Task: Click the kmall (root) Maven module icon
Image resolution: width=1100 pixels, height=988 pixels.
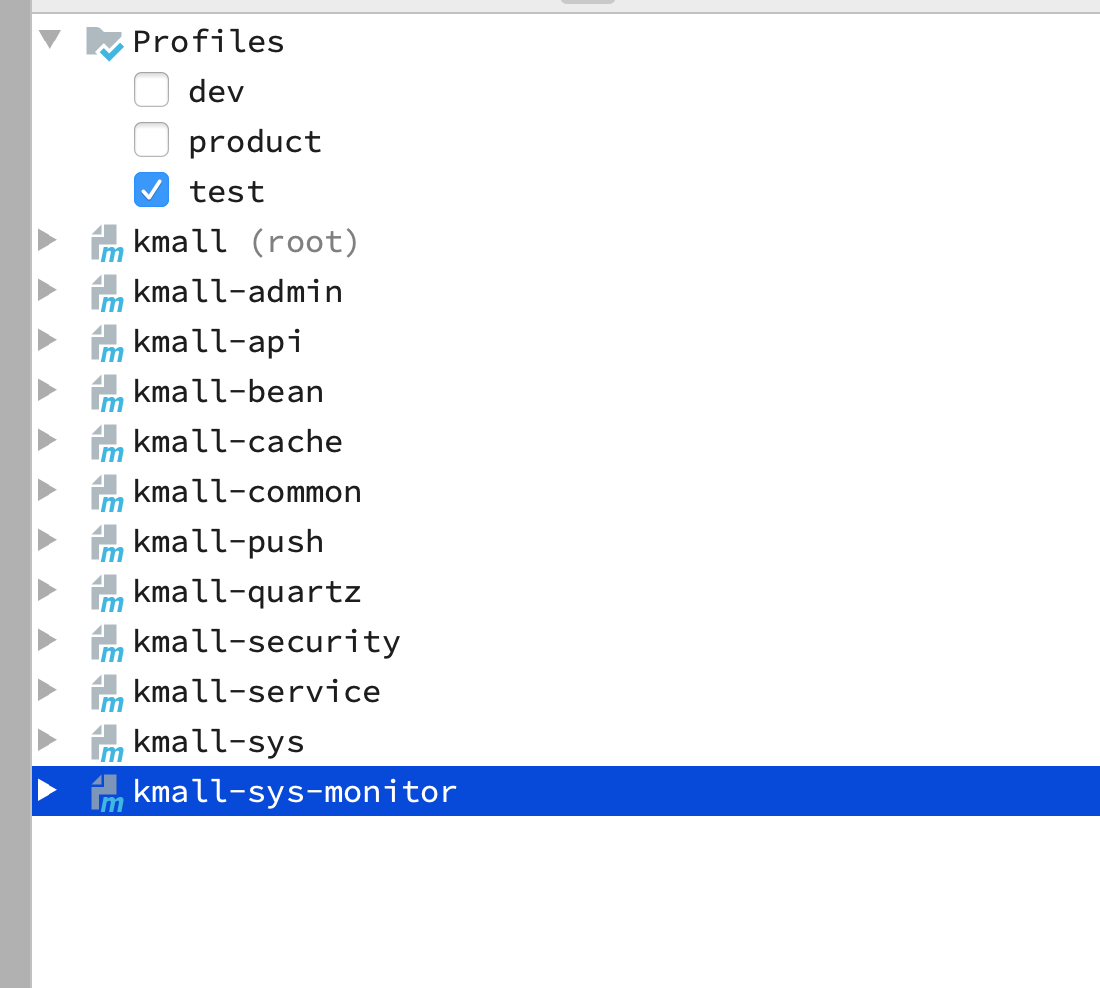Action: tap(107, 243)
